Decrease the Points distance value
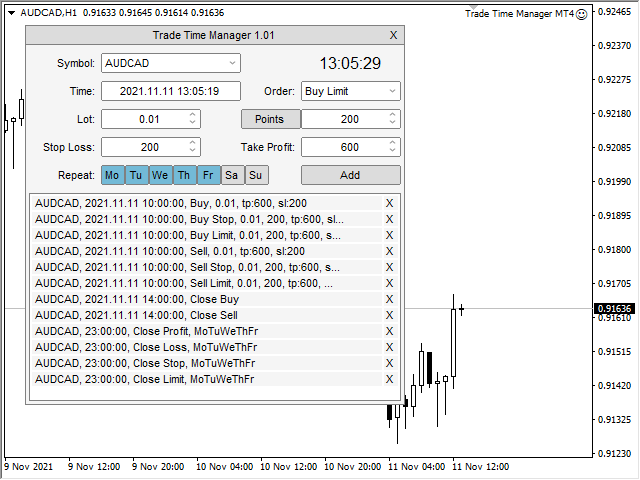Viewport: 640px width, 480px height. [x=392, y=122]
